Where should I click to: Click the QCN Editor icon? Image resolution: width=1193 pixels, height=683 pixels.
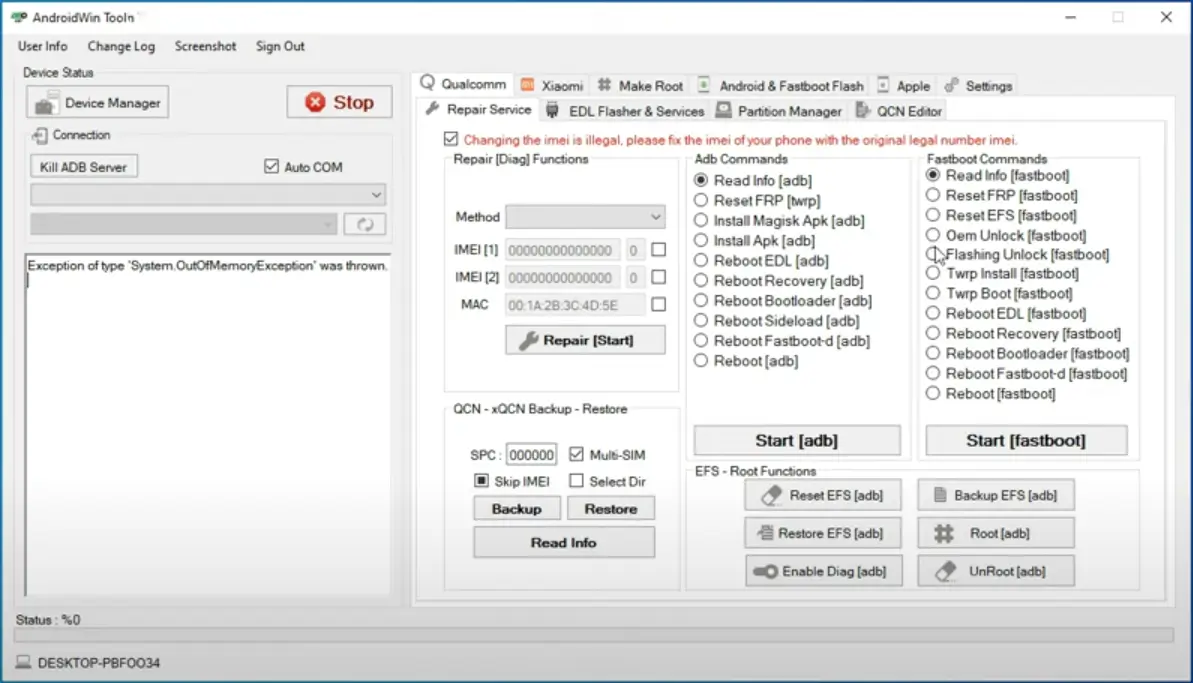tap(862, 110)
